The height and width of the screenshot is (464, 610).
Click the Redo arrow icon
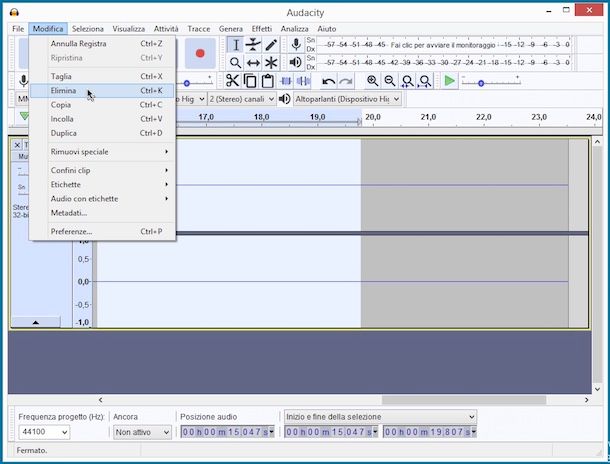point(346,81)
